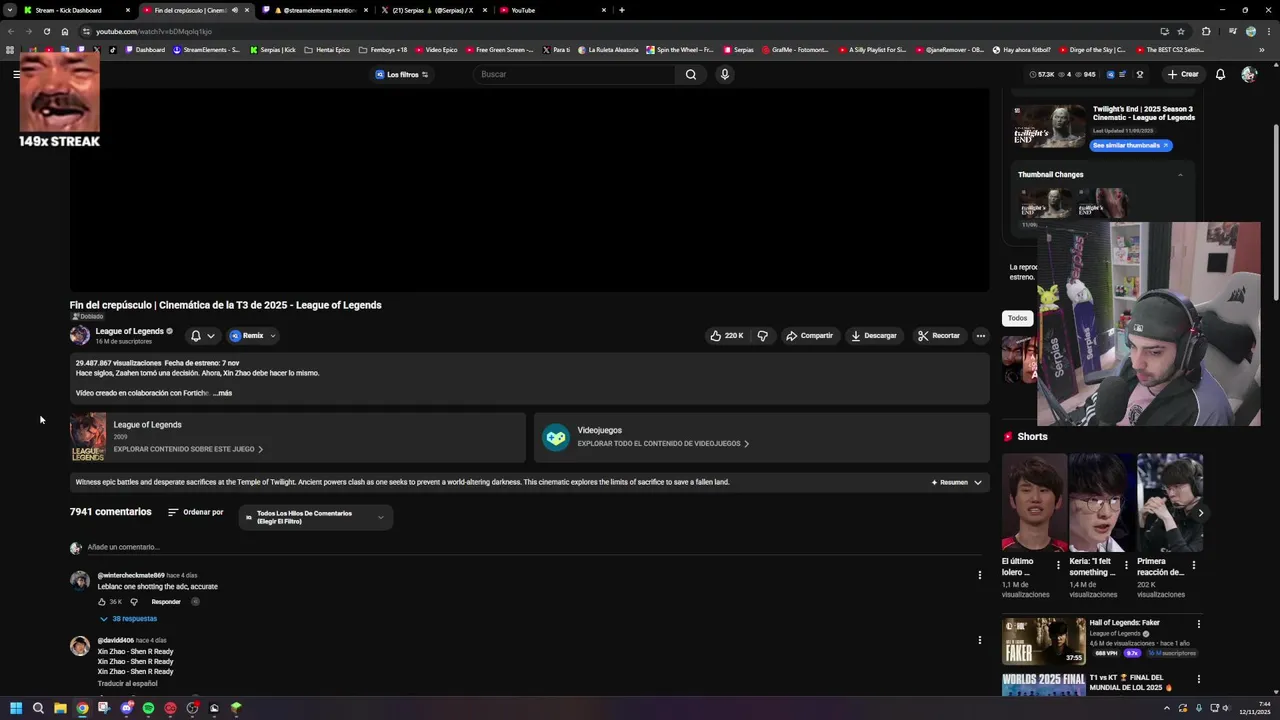Open File Explorer from taskbar

pyautogui.click(x=60, y=708)
